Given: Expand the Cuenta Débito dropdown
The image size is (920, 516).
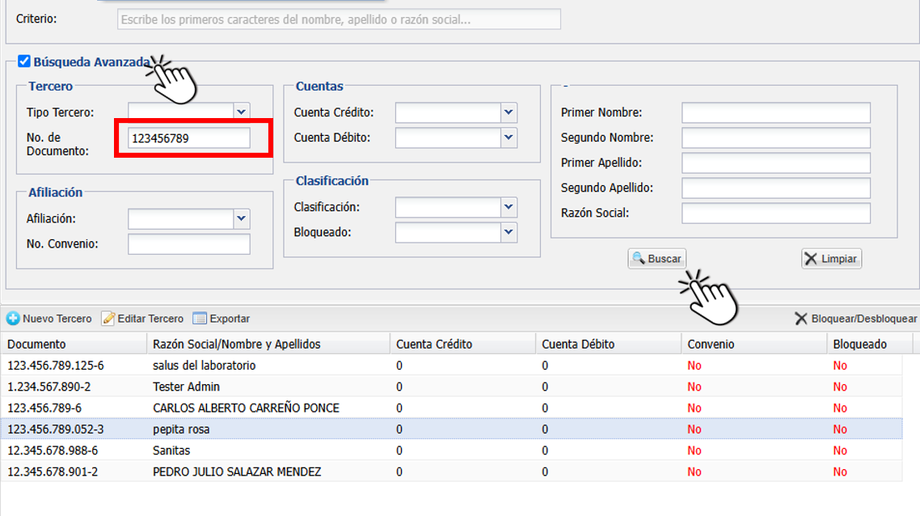Looking at the screenshot, I should pos(509,138).
